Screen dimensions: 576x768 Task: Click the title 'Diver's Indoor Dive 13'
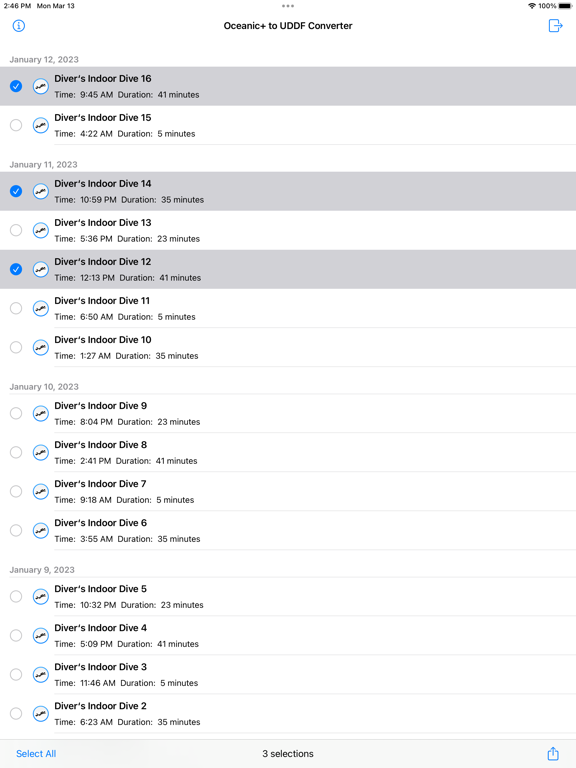[103, 222]
